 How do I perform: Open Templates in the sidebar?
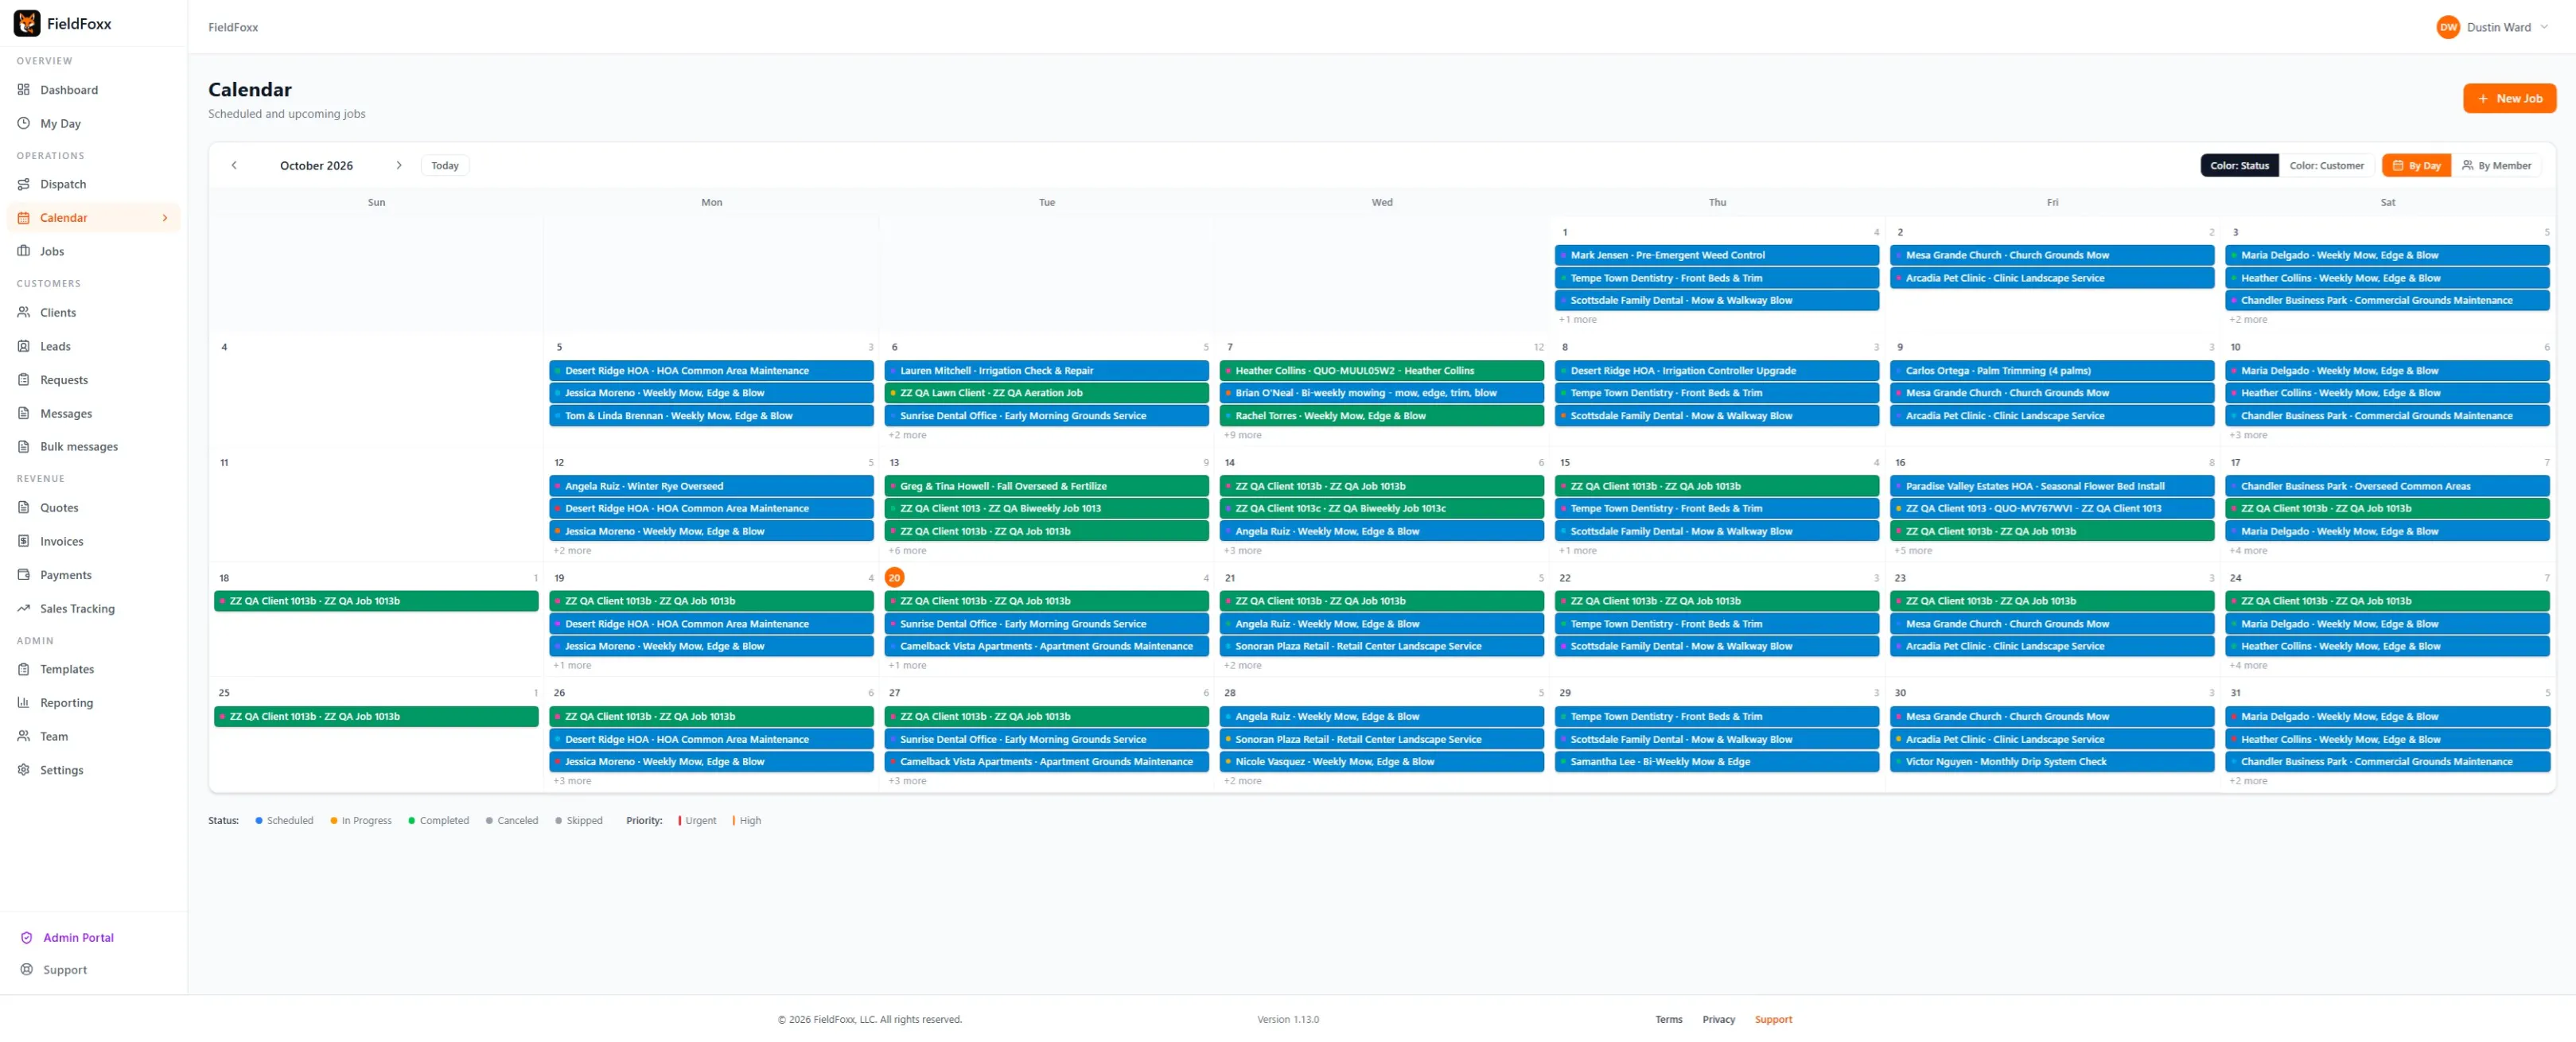click(94, 669)
